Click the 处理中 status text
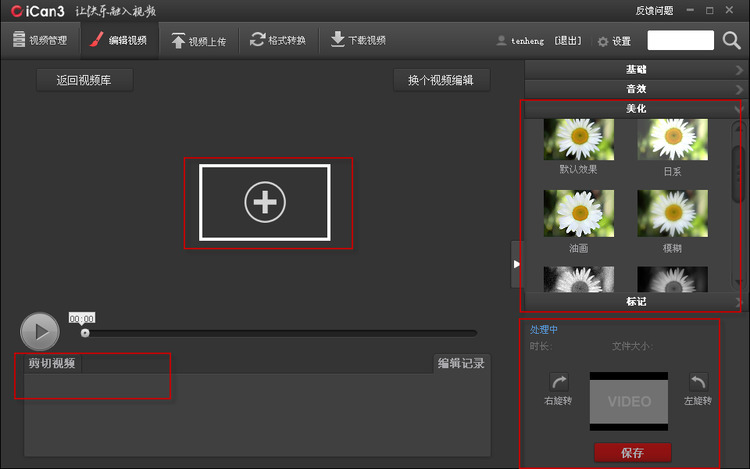The image size is (750, 469). tap(543, 329)
